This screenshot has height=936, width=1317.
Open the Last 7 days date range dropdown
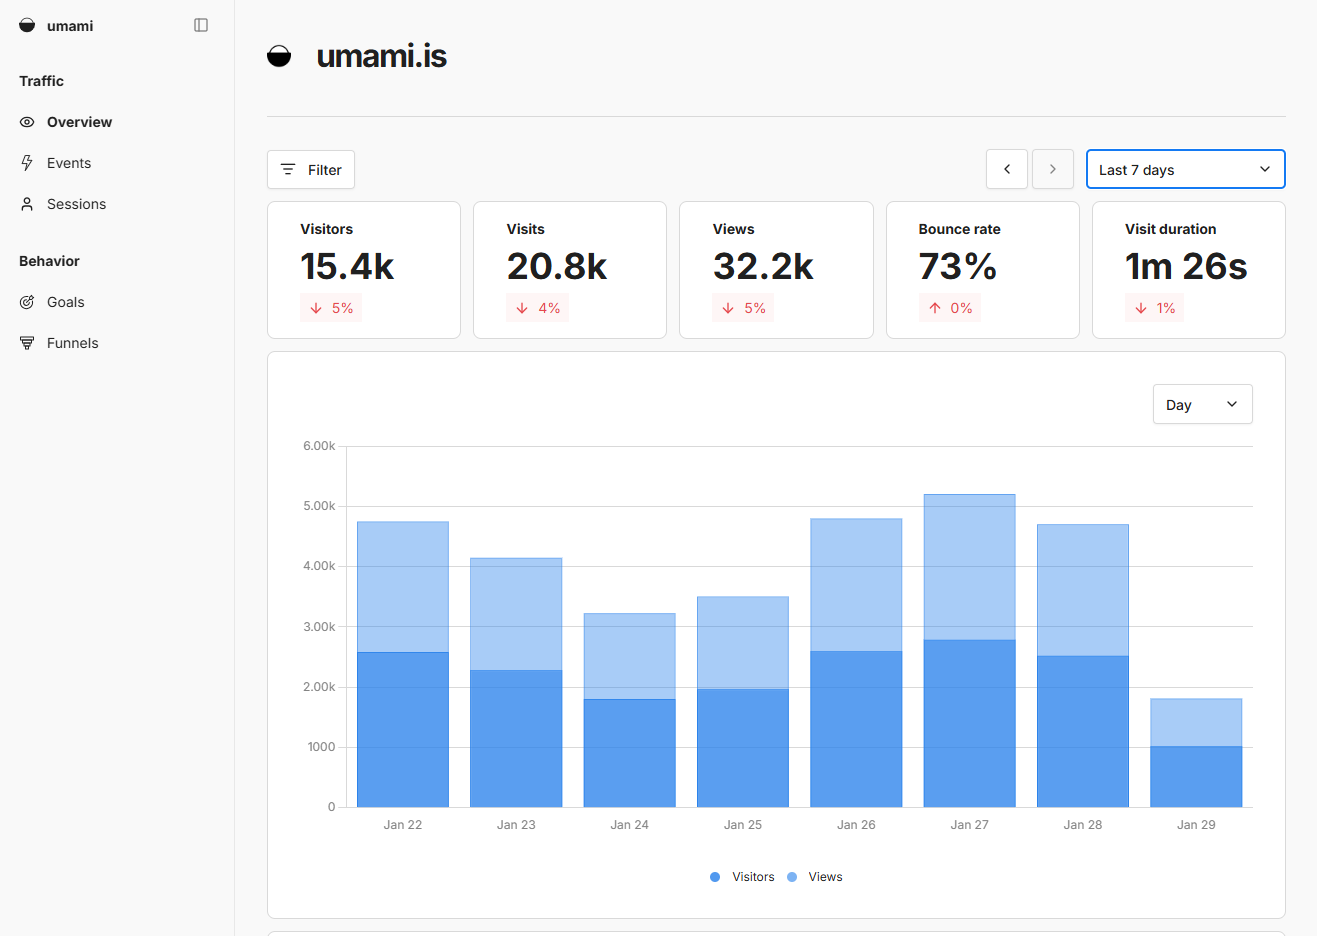(1185, 170)
